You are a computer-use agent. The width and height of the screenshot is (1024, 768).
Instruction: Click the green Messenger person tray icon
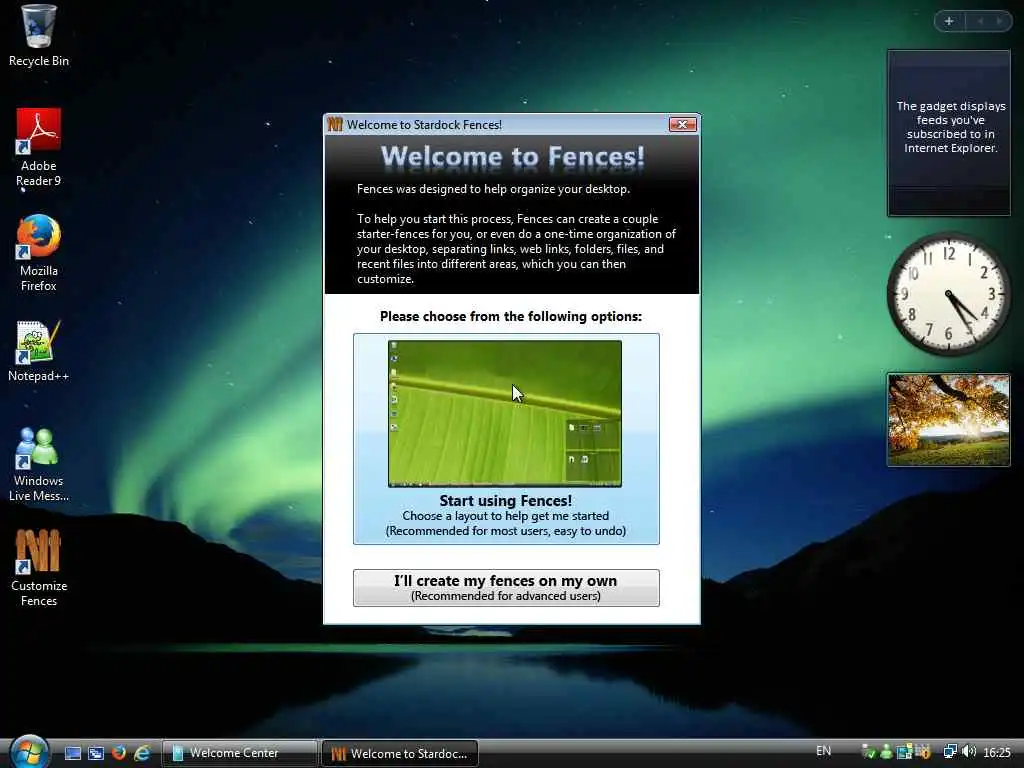pyautogui.click(x=886, y=752)
